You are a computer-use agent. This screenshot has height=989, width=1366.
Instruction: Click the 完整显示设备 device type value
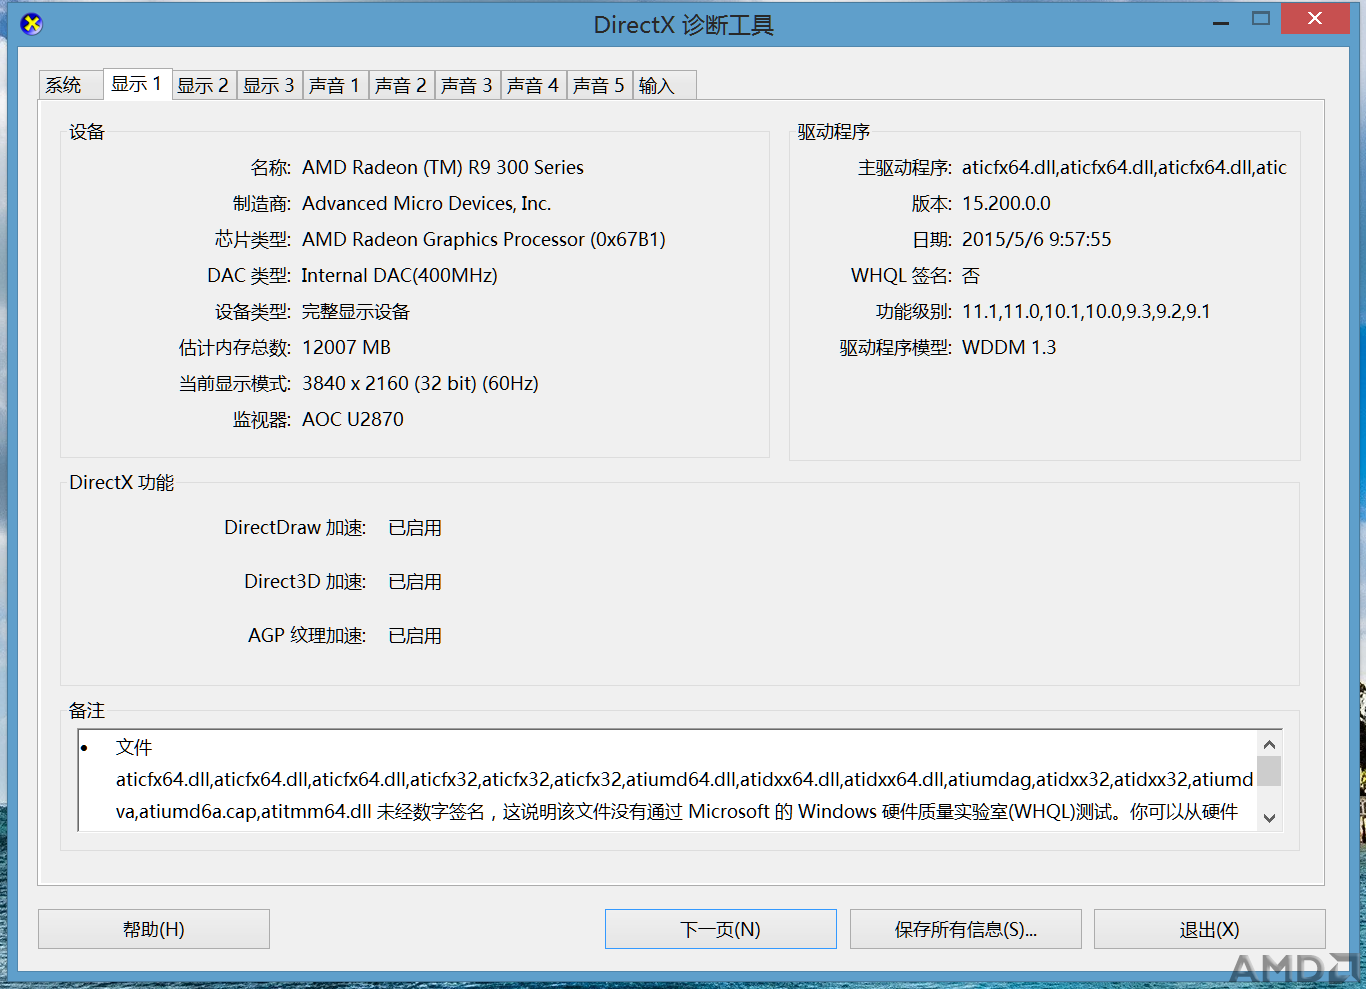[356, 312]
